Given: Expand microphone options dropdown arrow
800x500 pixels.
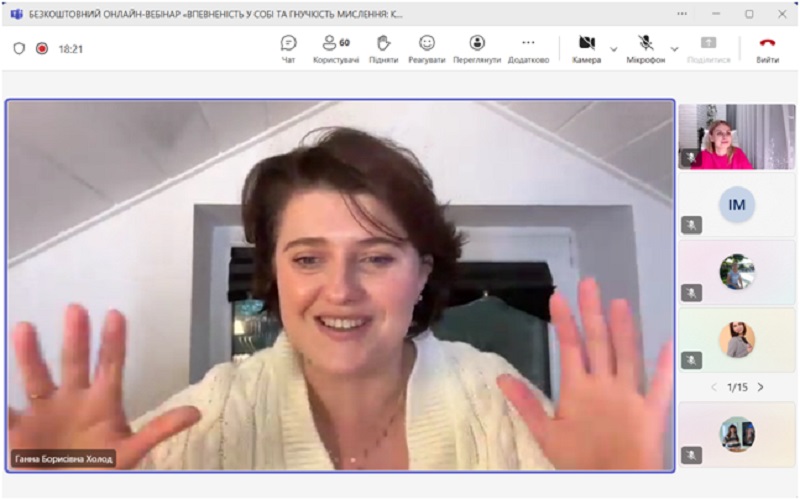Looking at the screenshot, I should point(674,48).
